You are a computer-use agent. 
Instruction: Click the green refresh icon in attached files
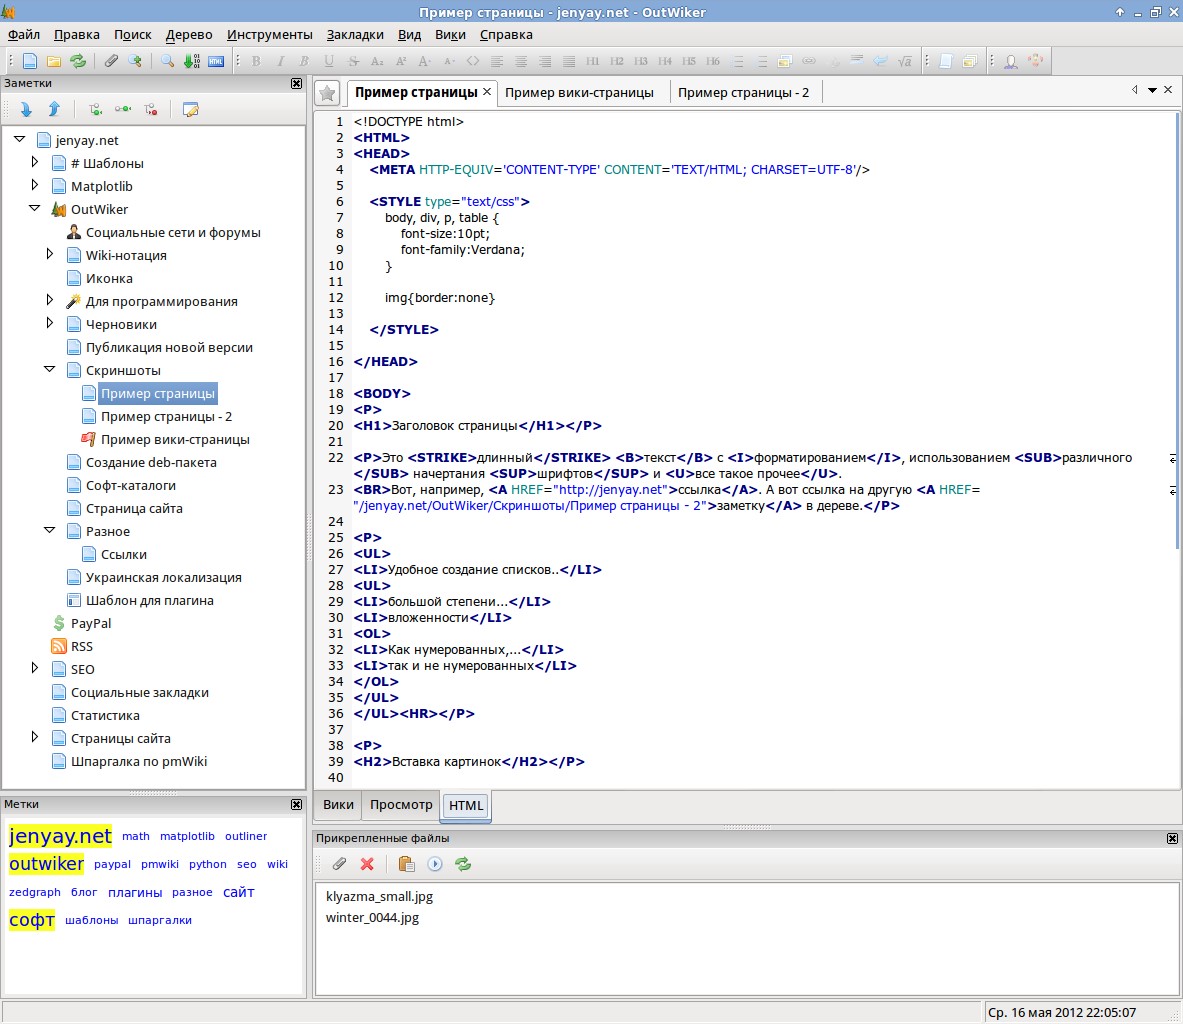tap(463, 864)
